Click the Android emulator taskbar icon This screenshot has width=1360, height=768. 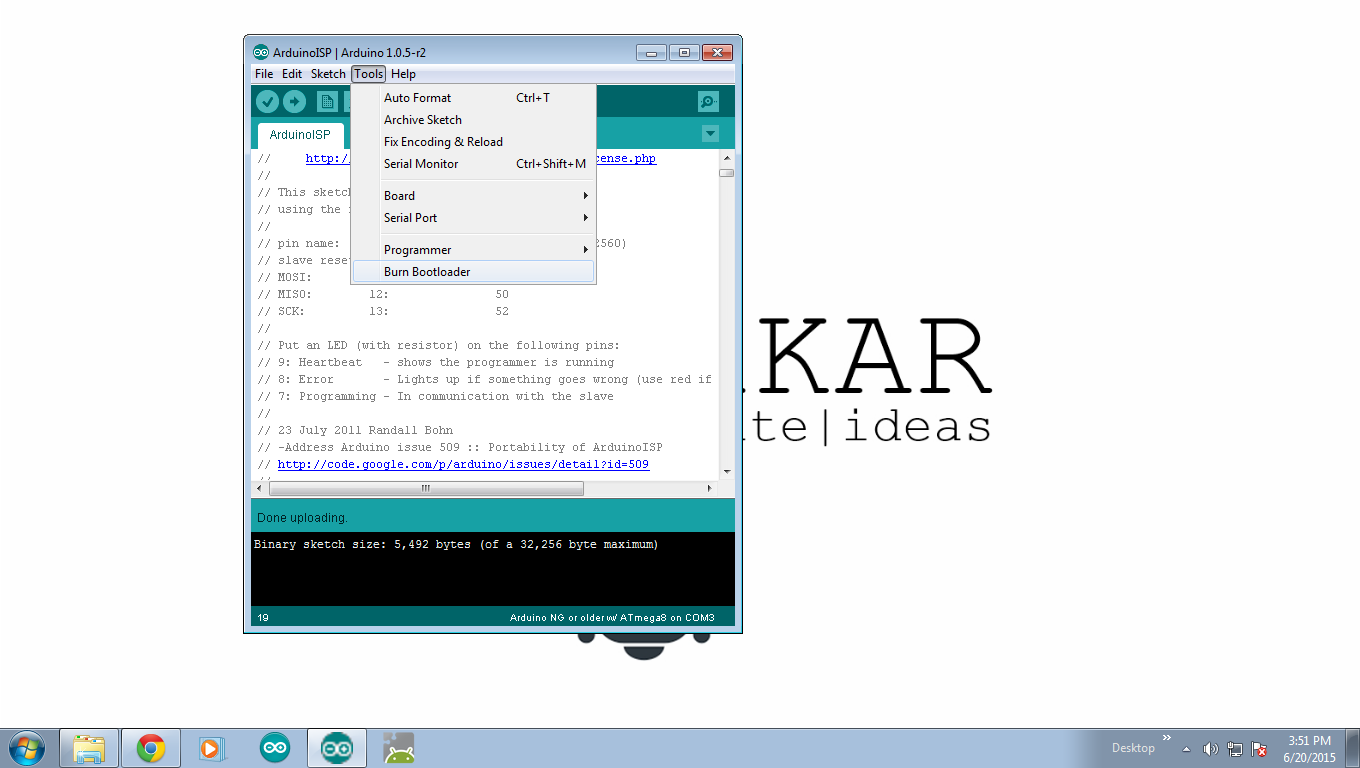pos(398,747)
